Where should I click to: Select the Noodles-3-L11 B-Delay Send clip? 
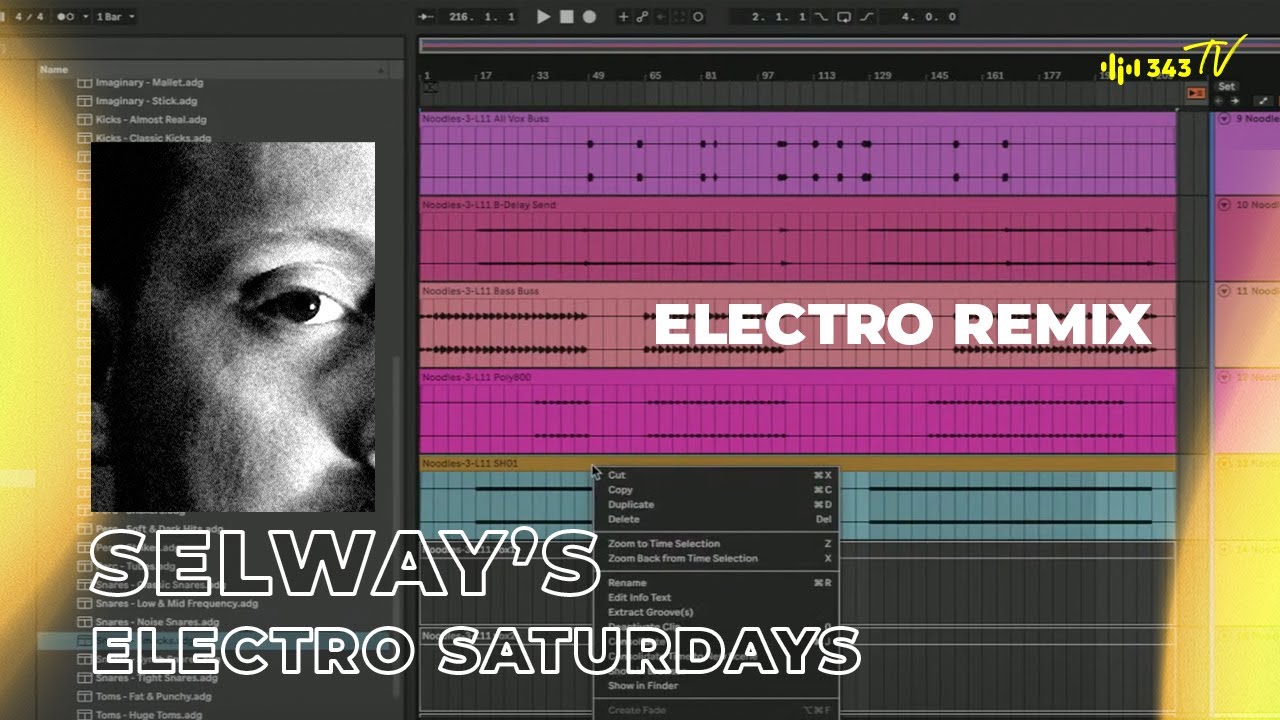(797, 239)
